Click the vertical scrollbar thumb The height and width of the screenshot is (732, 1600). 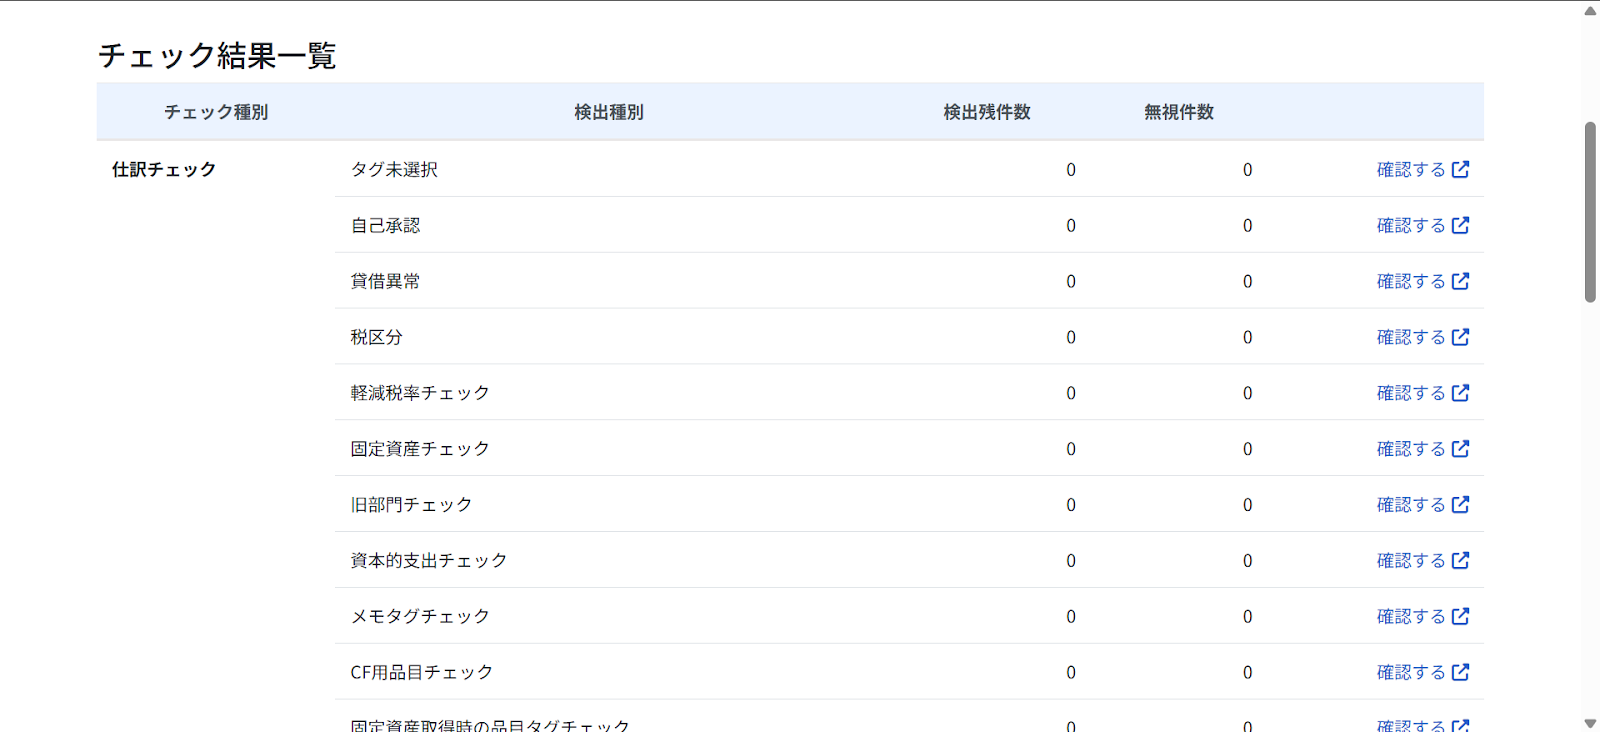click(1590, 212)
